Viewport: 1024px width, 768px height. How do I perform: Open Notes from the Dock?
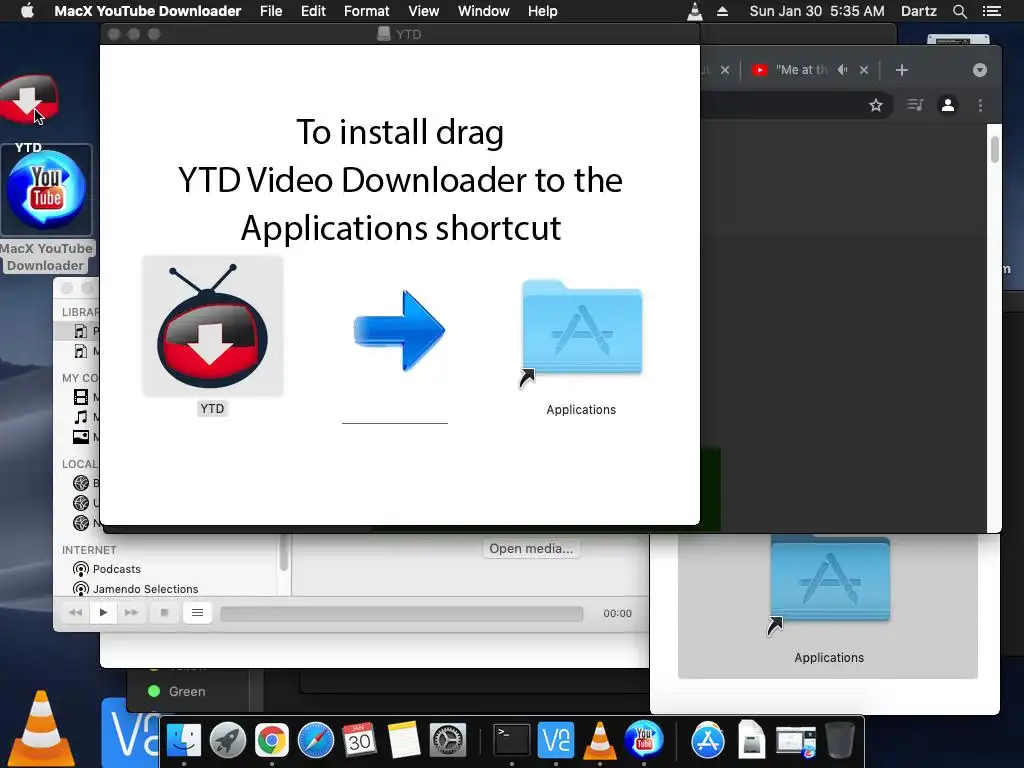pos(403,740)
